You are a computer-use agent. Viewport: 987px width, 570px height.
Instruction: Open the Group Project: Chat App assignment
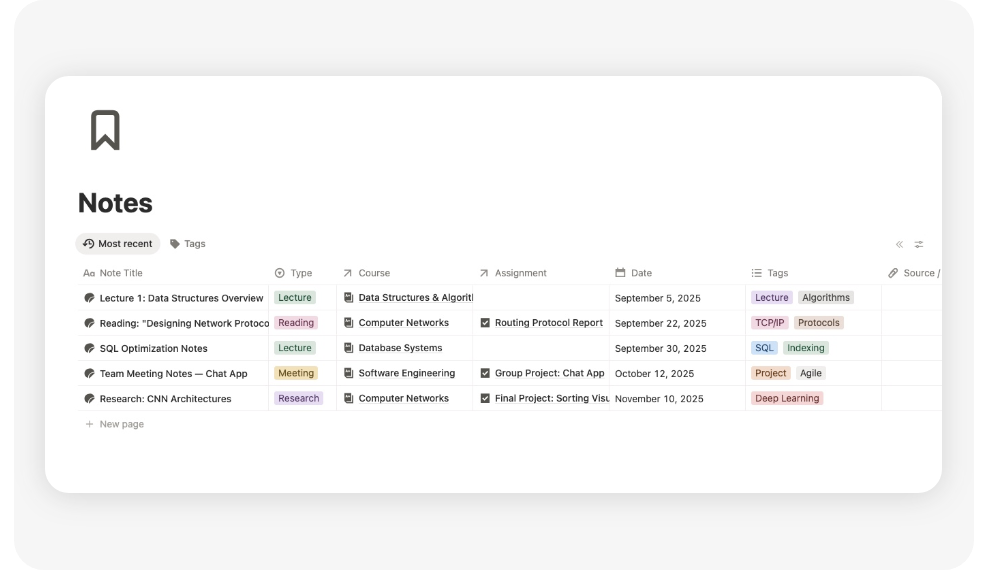(x=550, y=373)
